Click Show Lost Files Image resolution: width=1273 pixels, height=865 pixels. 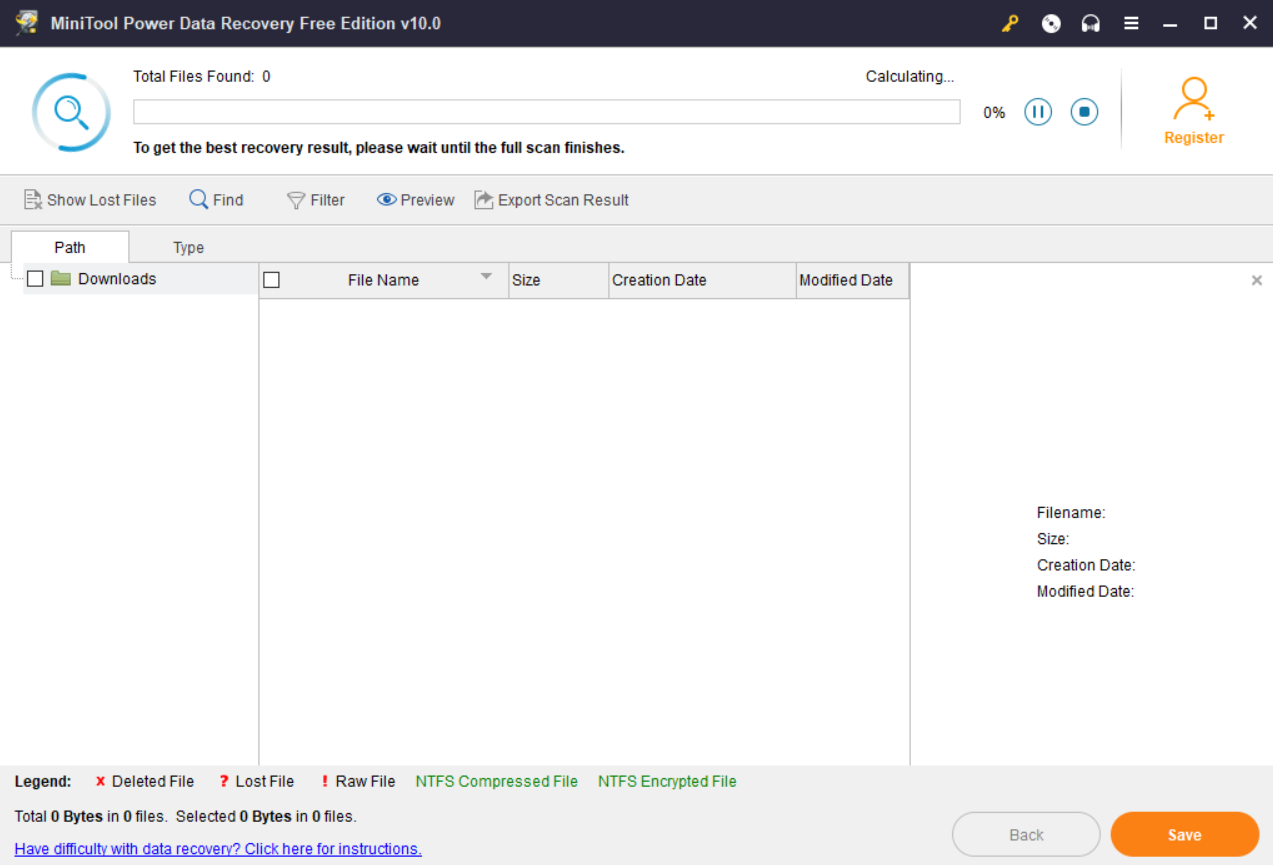(90, 200)
